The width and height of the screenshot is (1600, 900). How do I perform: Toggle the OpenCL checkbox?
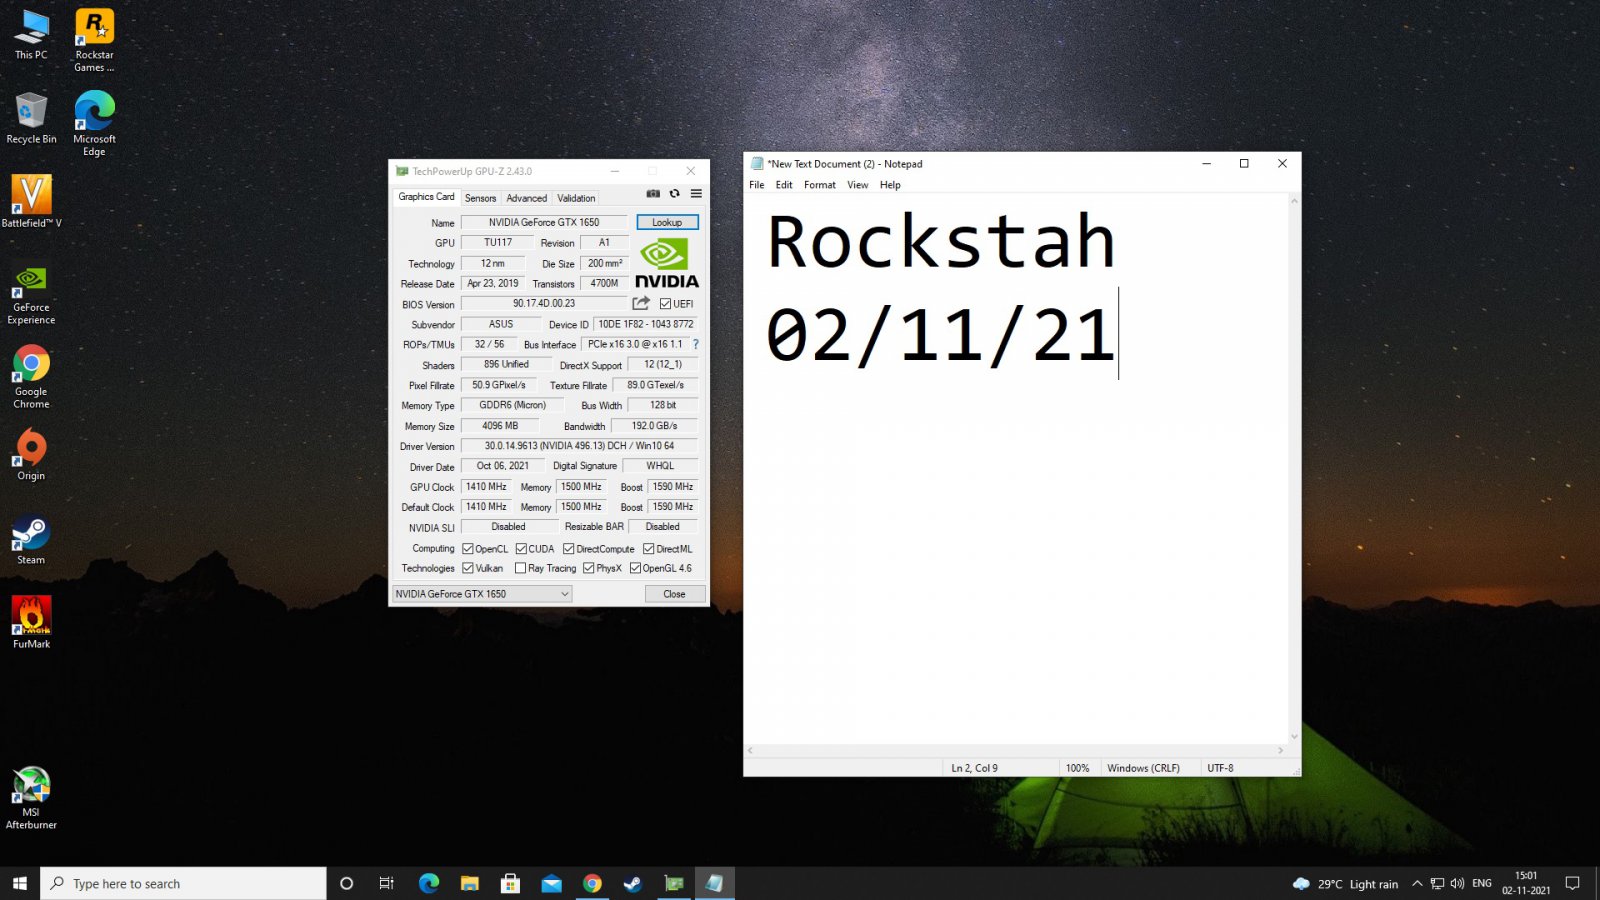pos(468,549)
